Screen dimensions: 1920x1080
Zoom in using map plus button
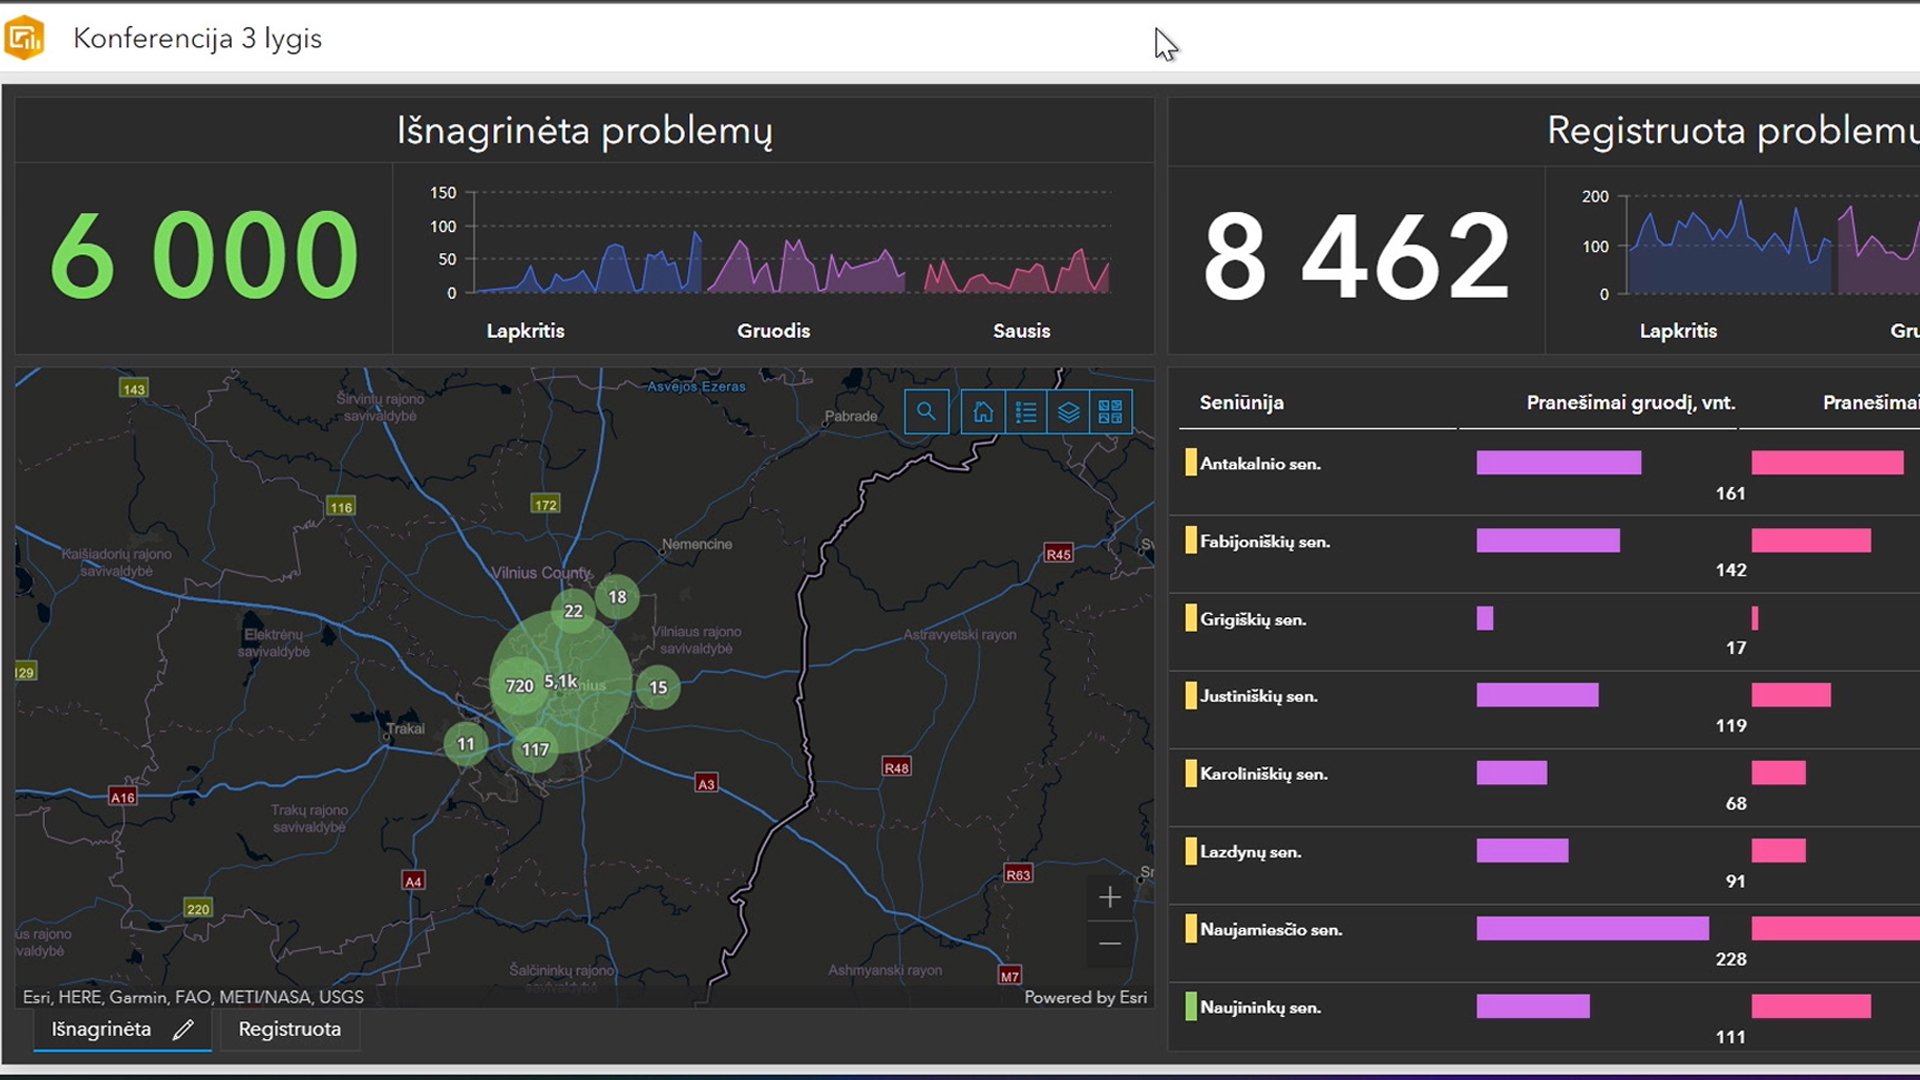tap(1109, 898)
